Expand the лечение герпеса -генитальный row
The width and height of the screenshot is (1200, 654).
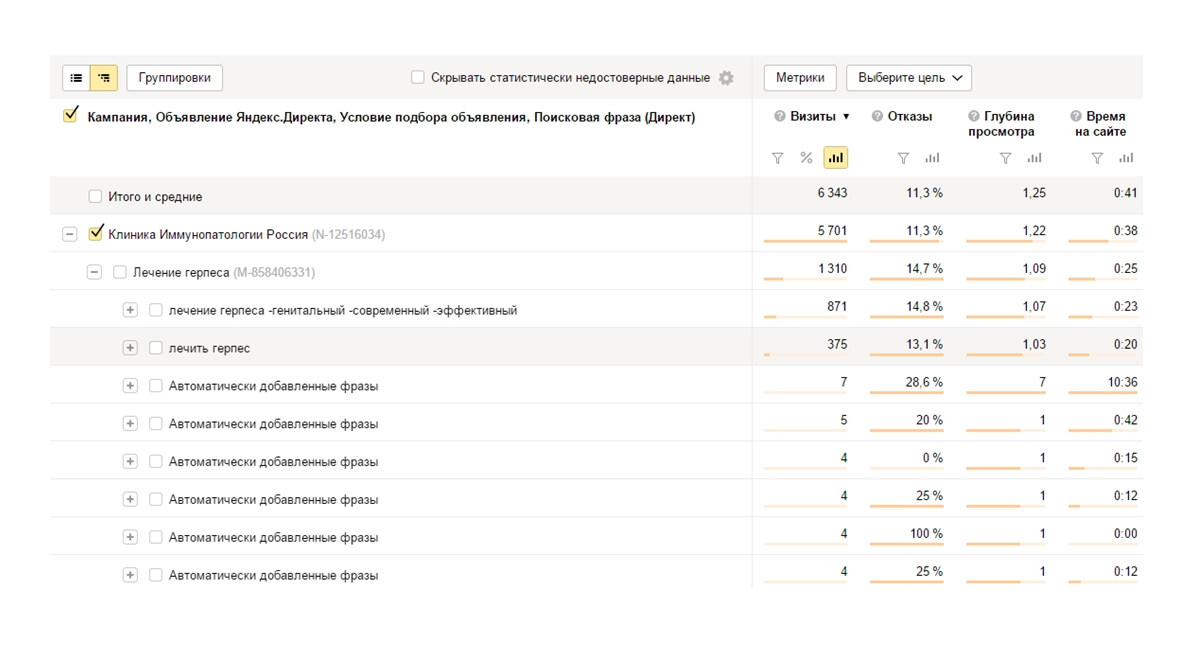[130, 310]
